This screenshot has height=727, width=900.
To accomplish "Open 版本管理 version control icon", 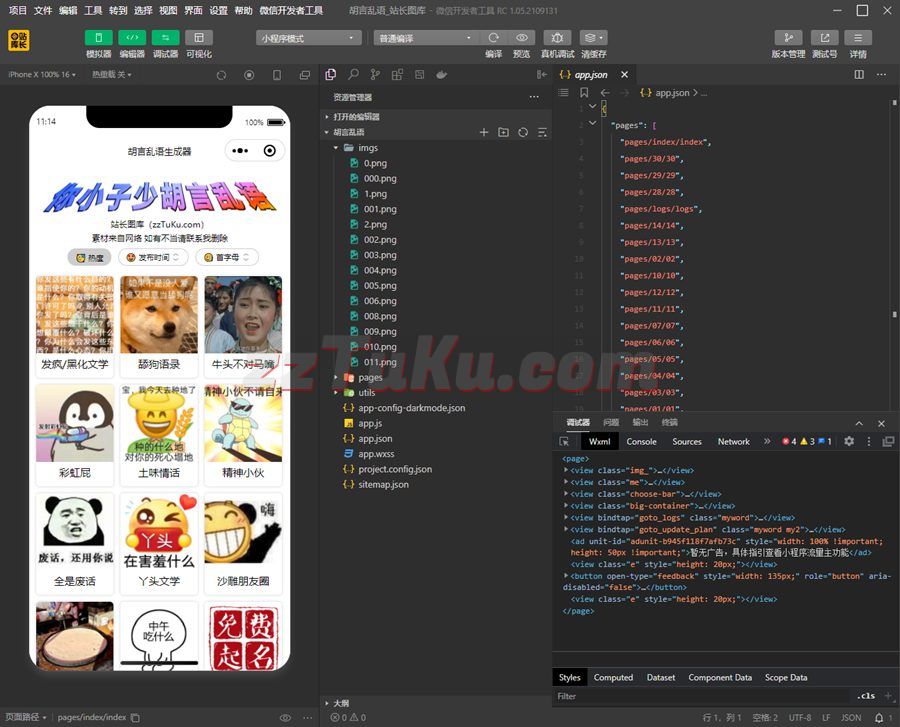I will [788, 38].
